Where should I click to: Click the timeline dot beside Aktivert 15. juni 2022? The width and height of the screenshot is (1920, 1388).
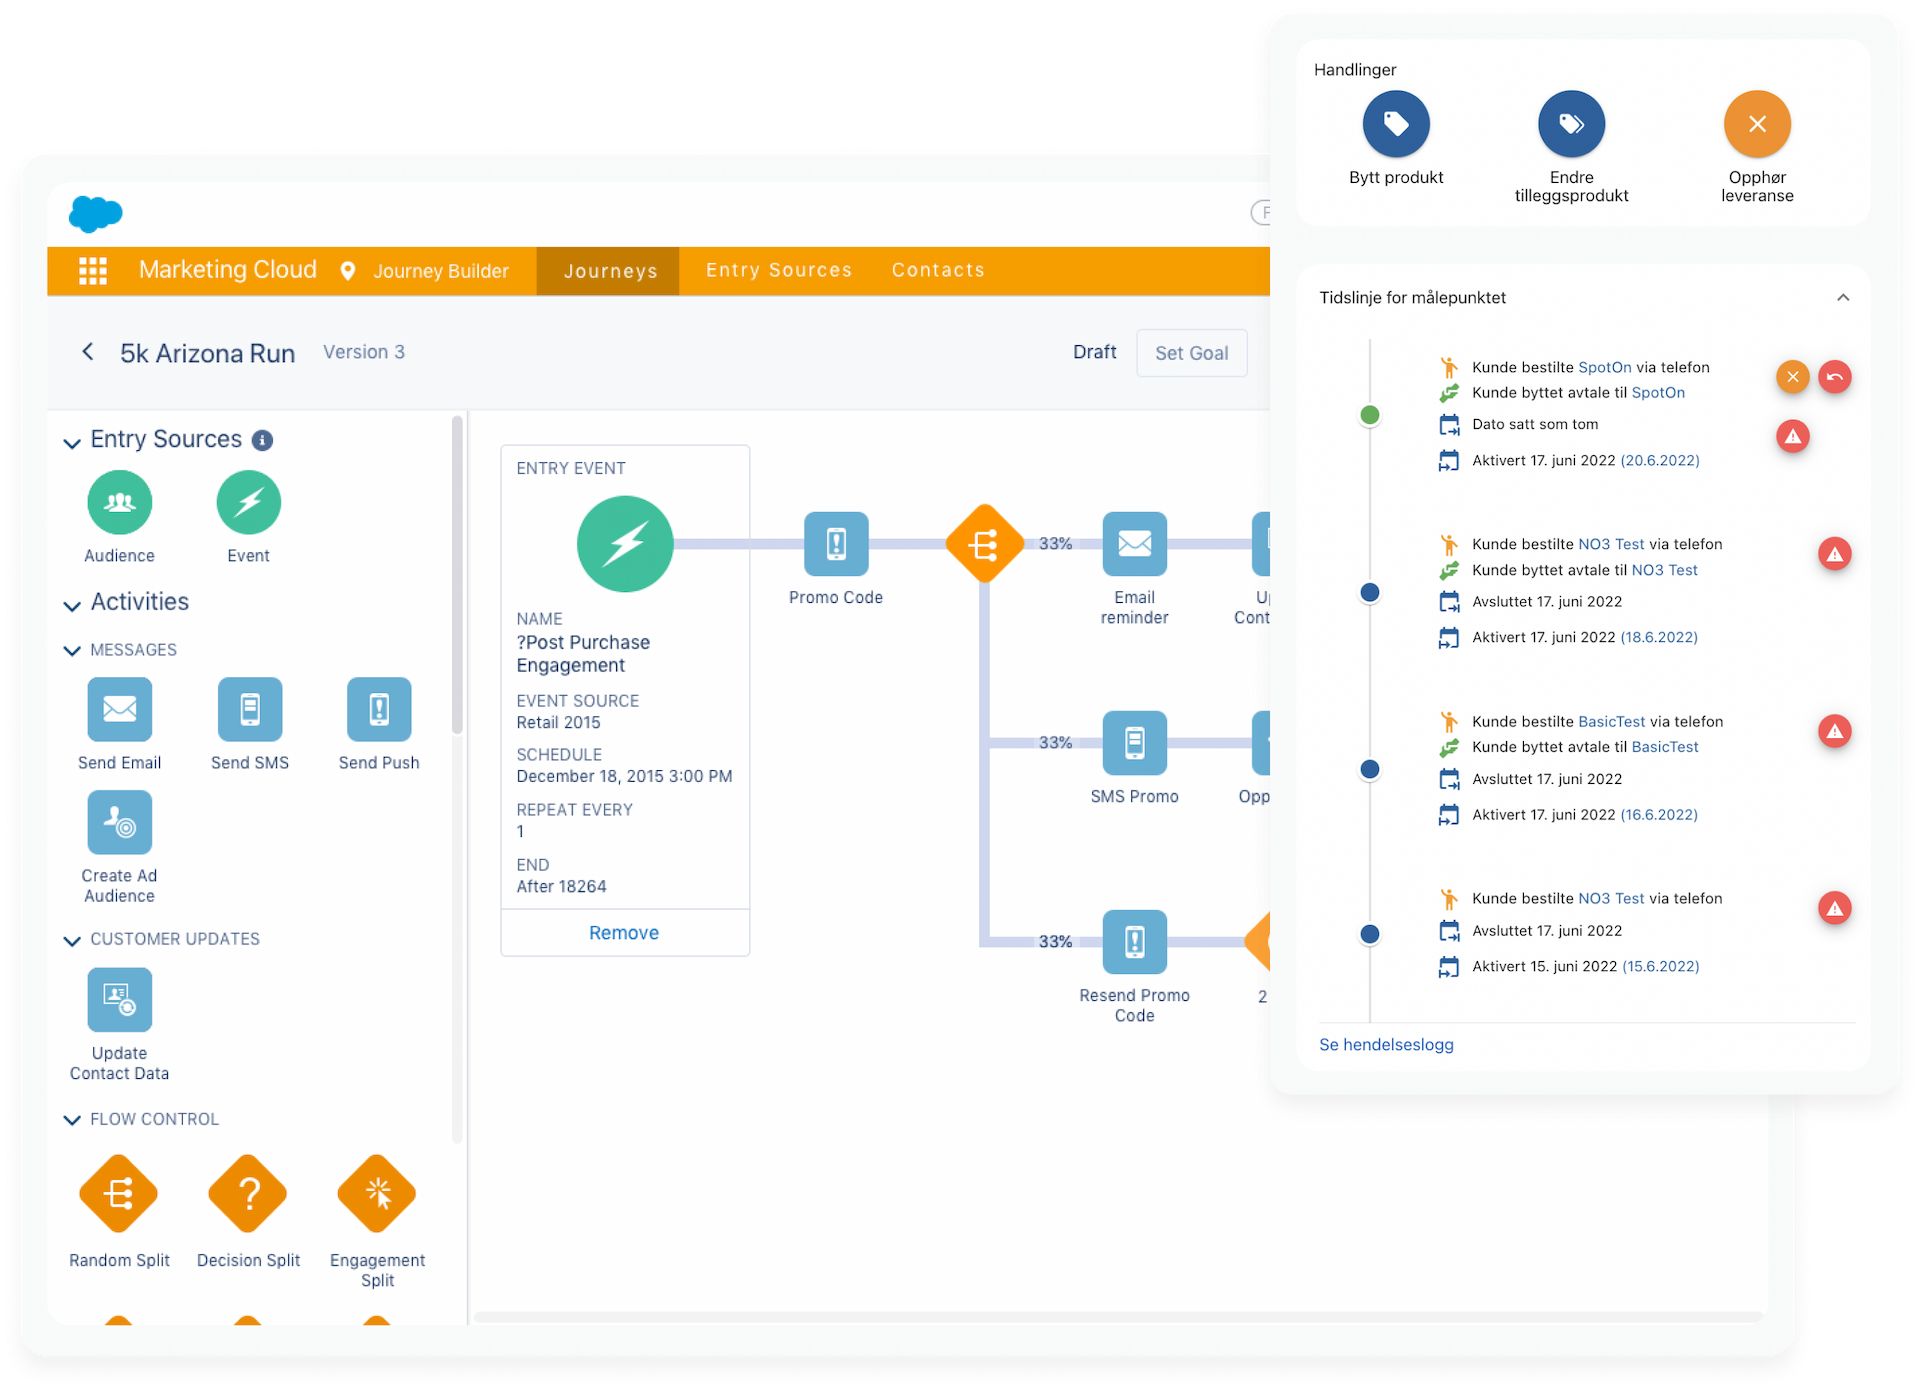[1370, 934]
